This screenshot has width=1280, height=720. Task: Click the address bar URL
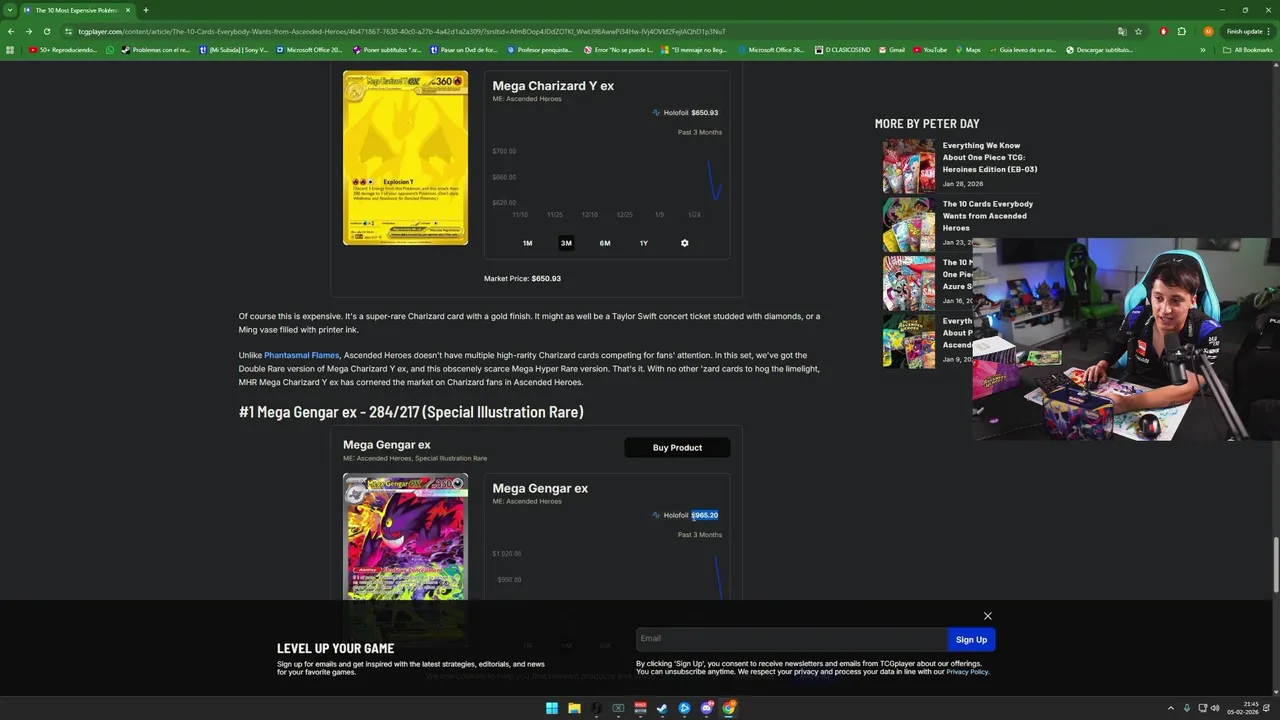click(x=400, y=31)
